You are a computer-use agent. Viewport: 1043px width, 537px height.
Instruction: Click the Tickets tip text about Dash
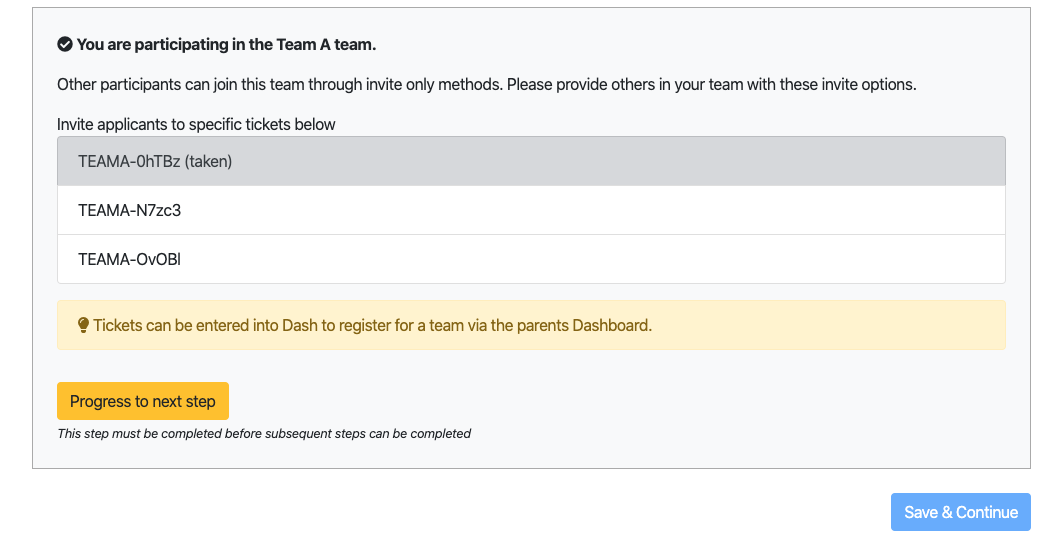click(x=372, y=325)
